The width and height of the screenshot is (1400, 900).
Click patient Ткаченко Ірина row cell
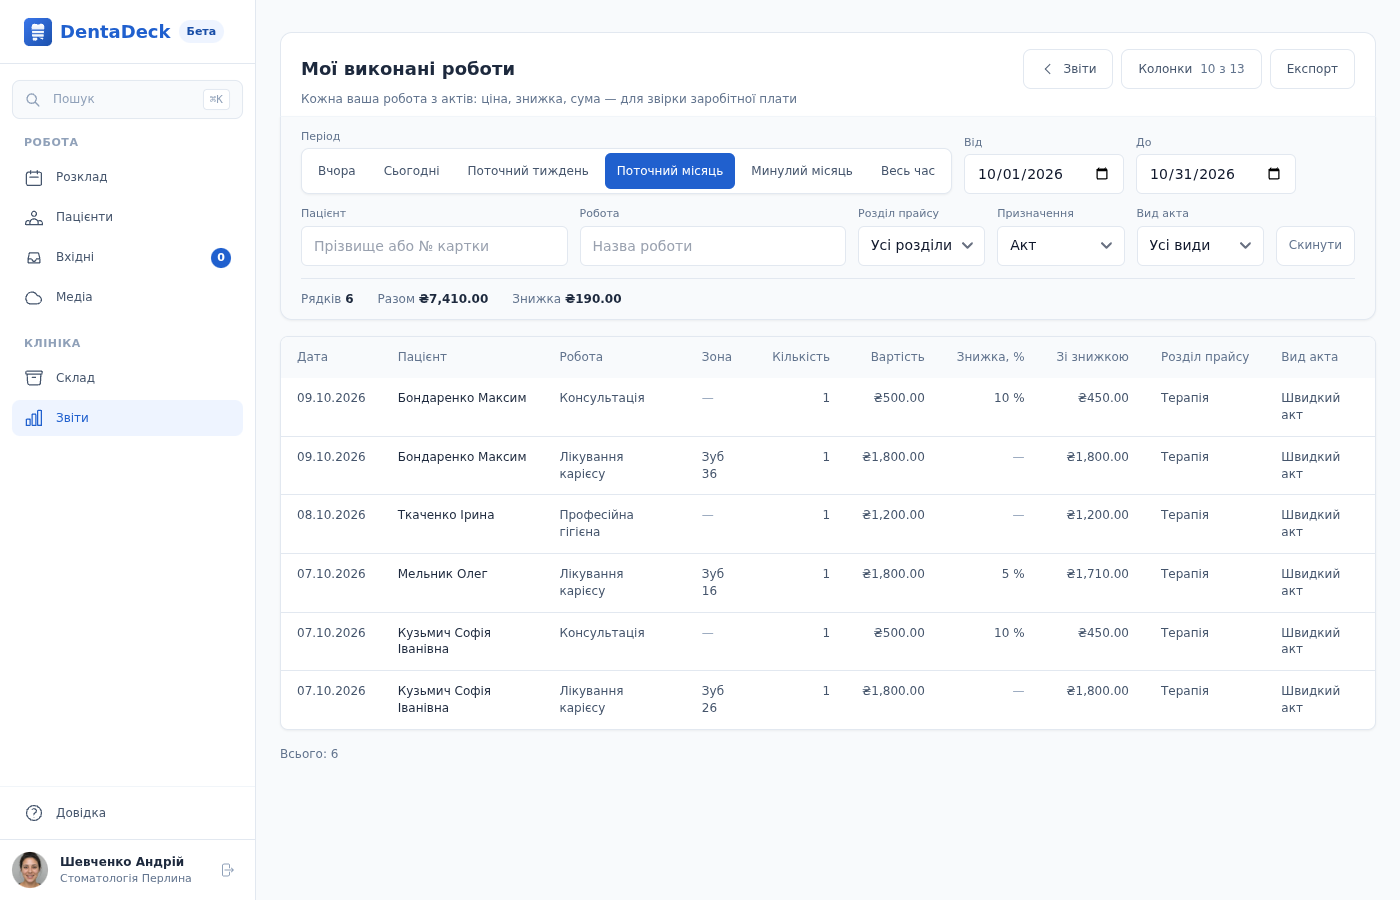[x=446, y=515]
